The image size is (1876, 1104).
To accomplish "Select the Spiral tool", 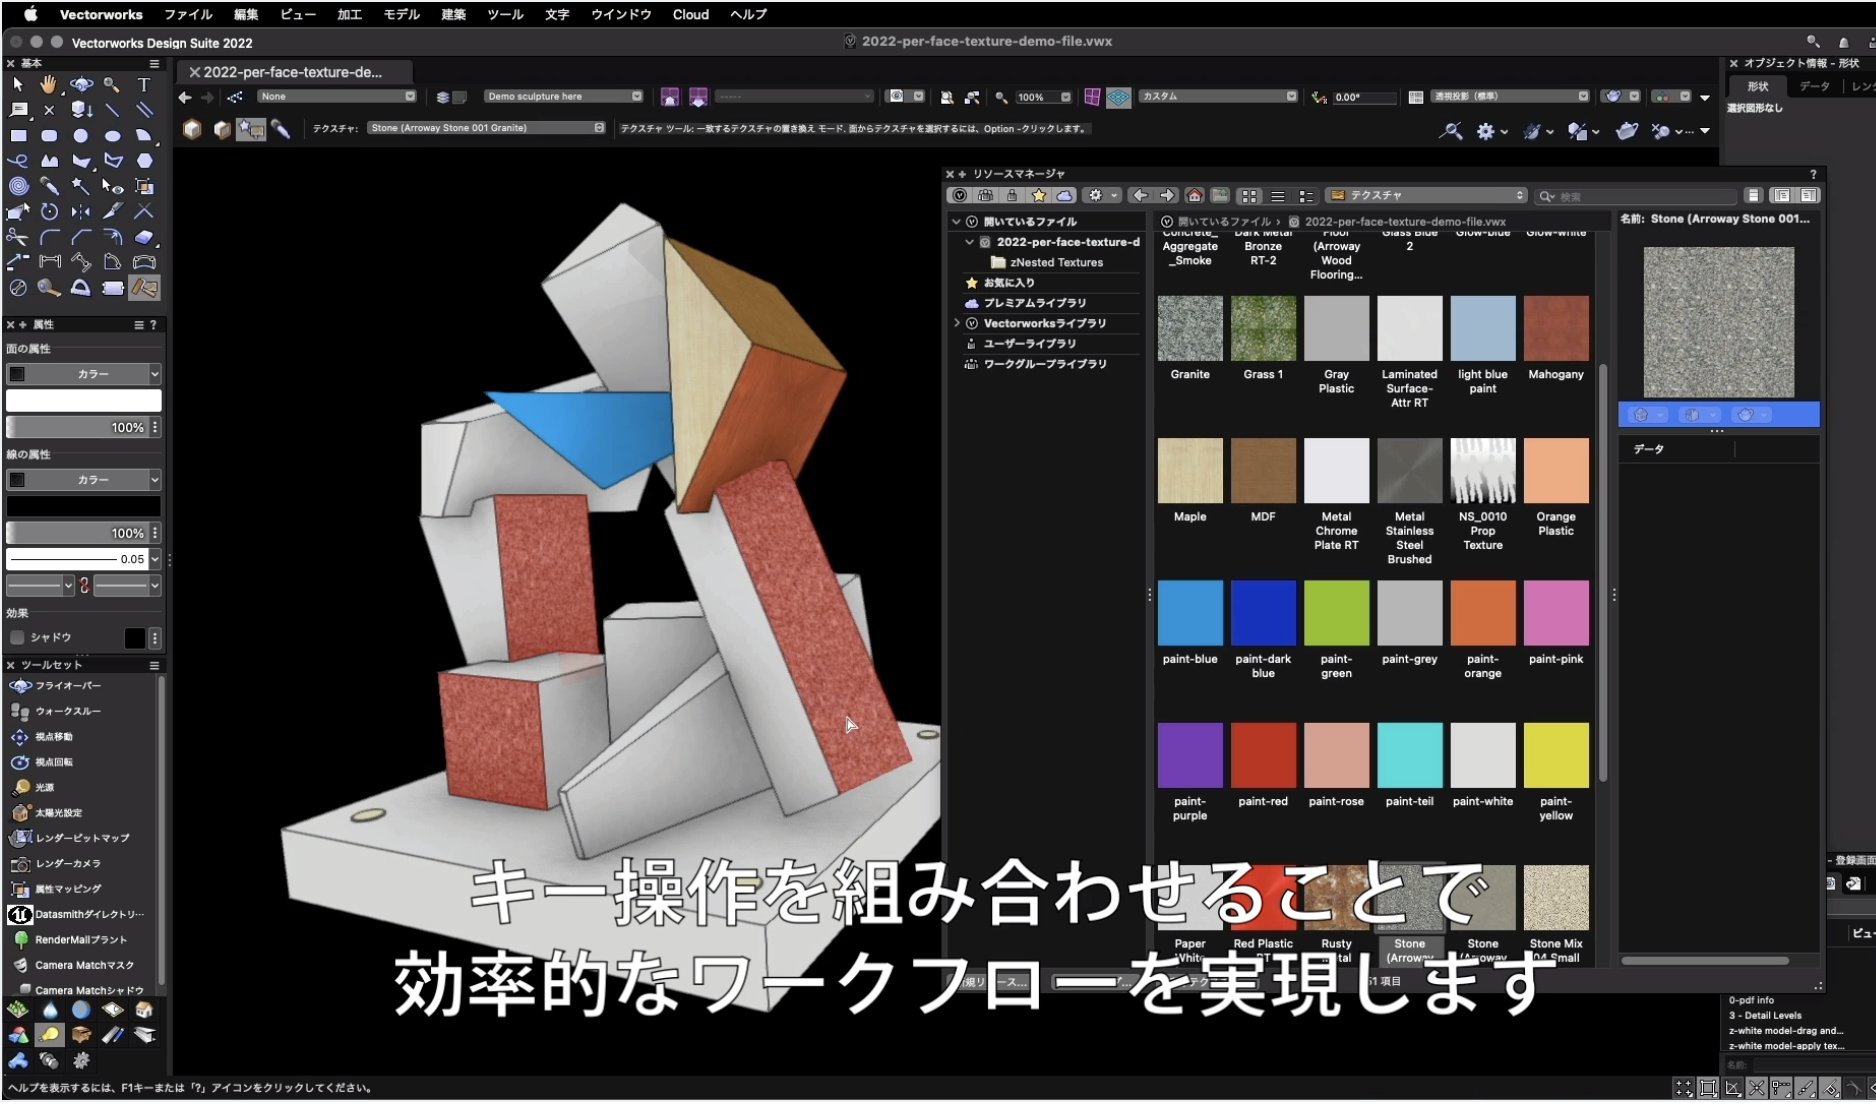I will [x=18, y=186].
